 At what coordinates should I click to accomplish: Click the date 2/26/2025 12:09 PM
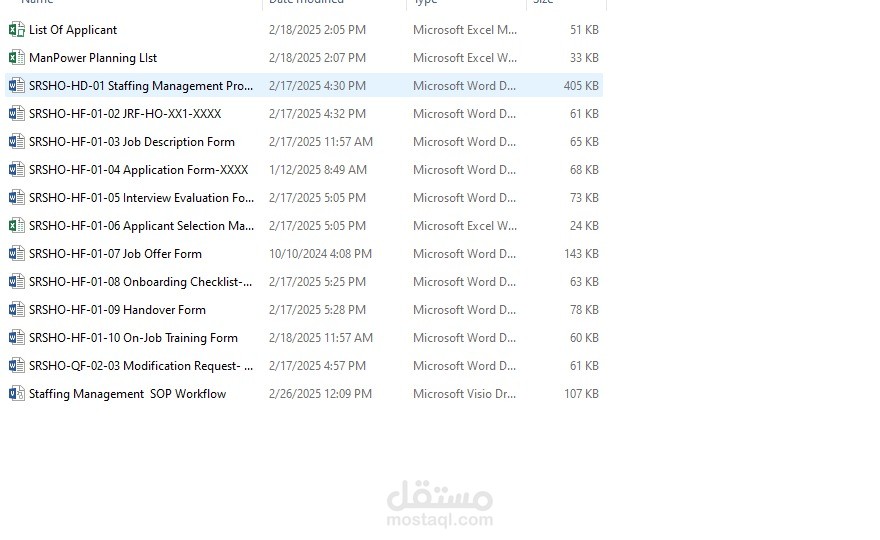pos(320,394)
